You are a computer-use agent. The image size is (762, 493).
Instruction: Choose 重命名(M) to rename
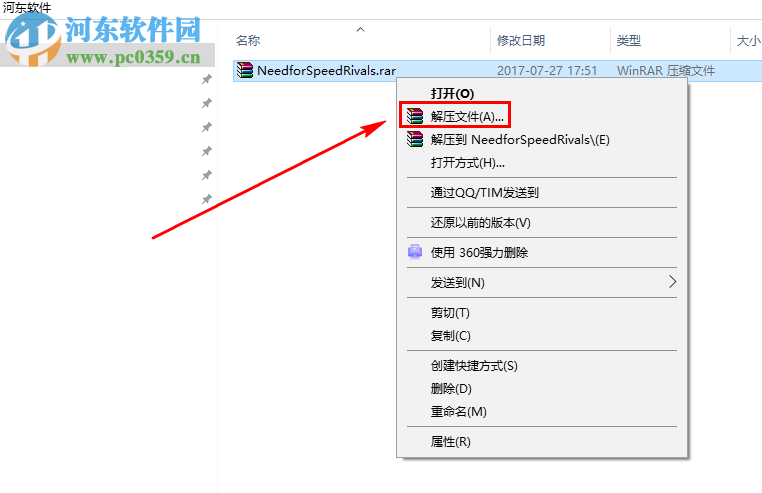pos(458,411)
